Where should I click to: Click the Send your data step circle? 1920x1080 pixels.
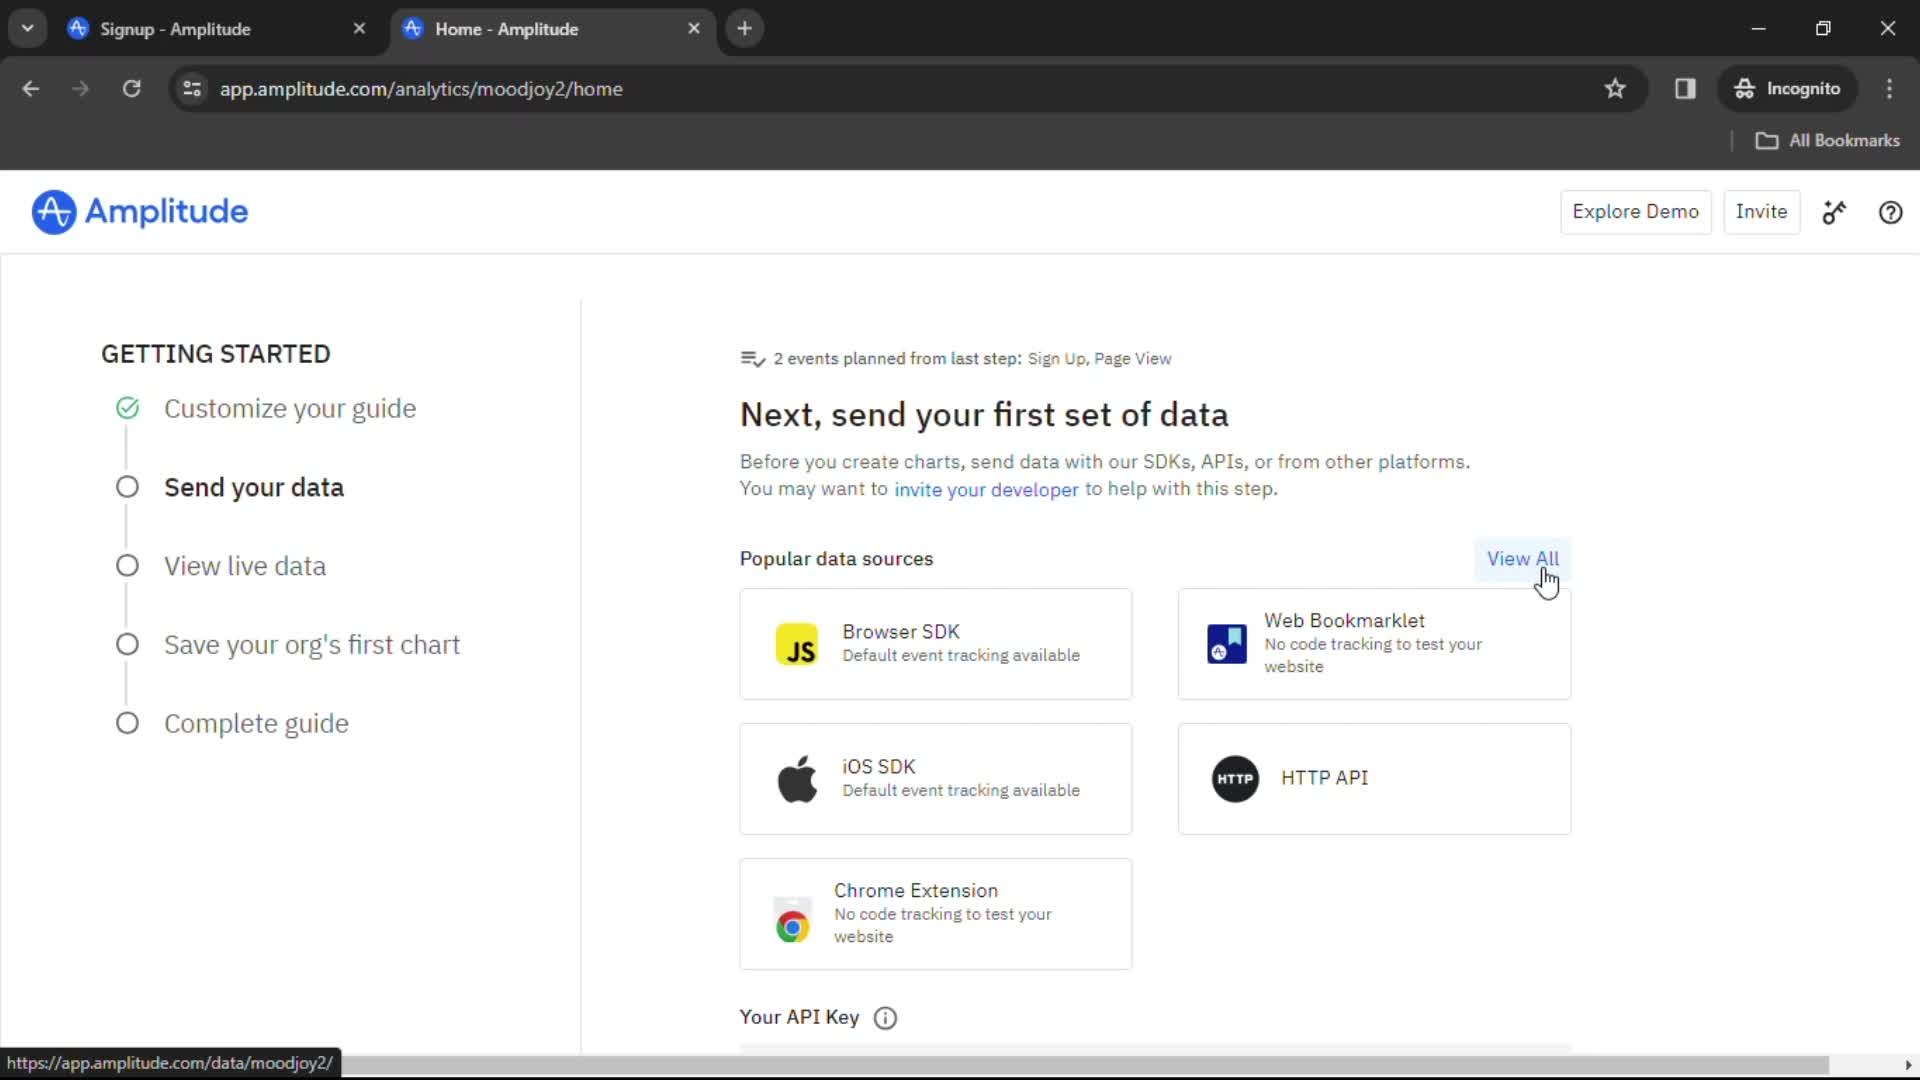click(127, 487)
